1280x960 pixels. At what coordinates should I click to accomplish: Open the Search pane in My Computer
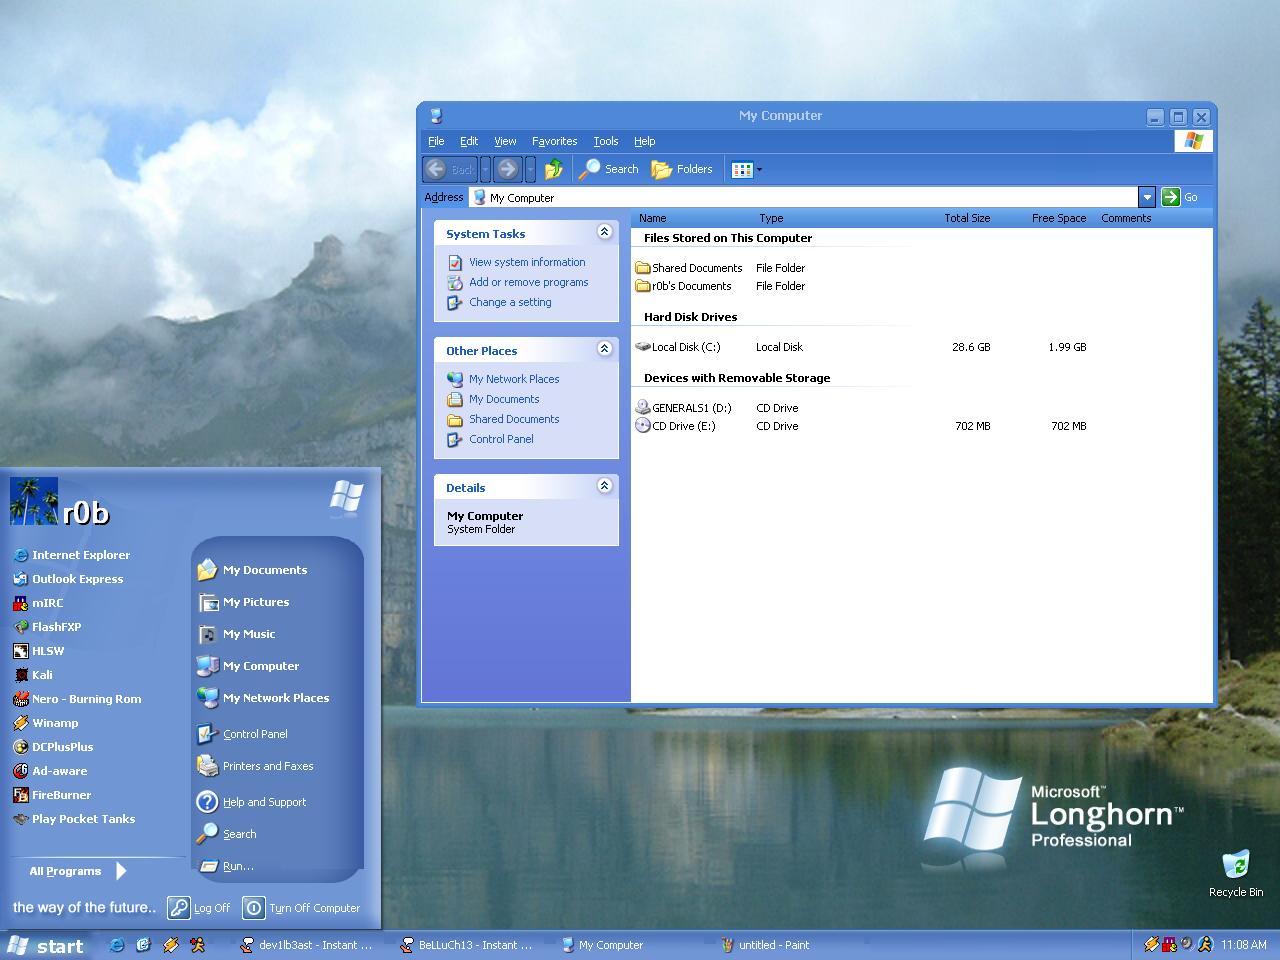609,169
